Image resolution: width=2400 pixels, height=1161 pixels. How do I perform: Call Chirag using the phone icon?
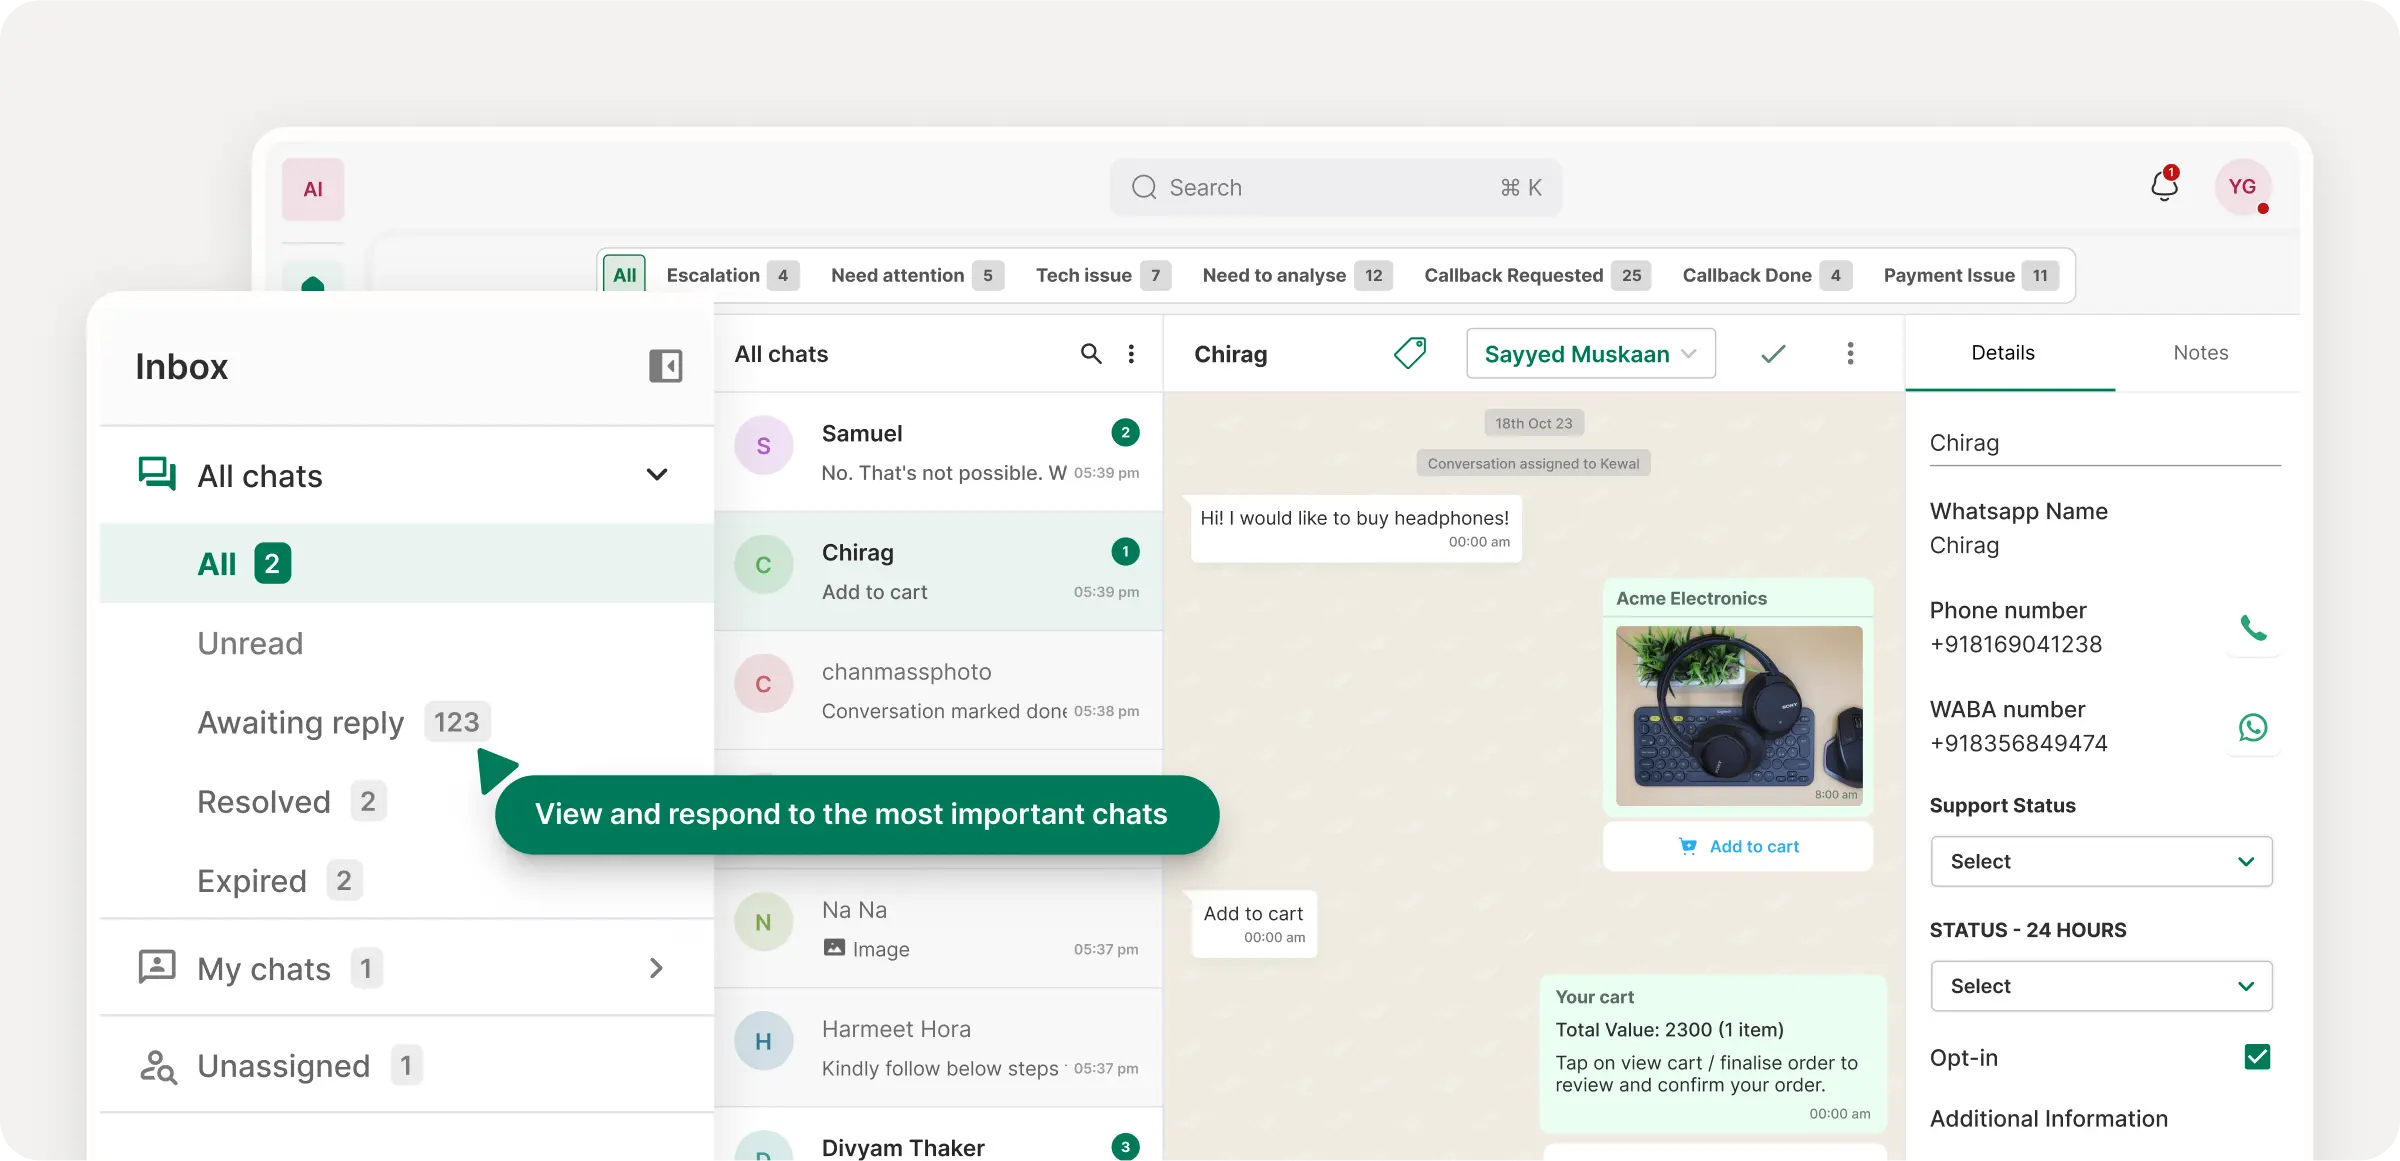tap(2254, 628)
